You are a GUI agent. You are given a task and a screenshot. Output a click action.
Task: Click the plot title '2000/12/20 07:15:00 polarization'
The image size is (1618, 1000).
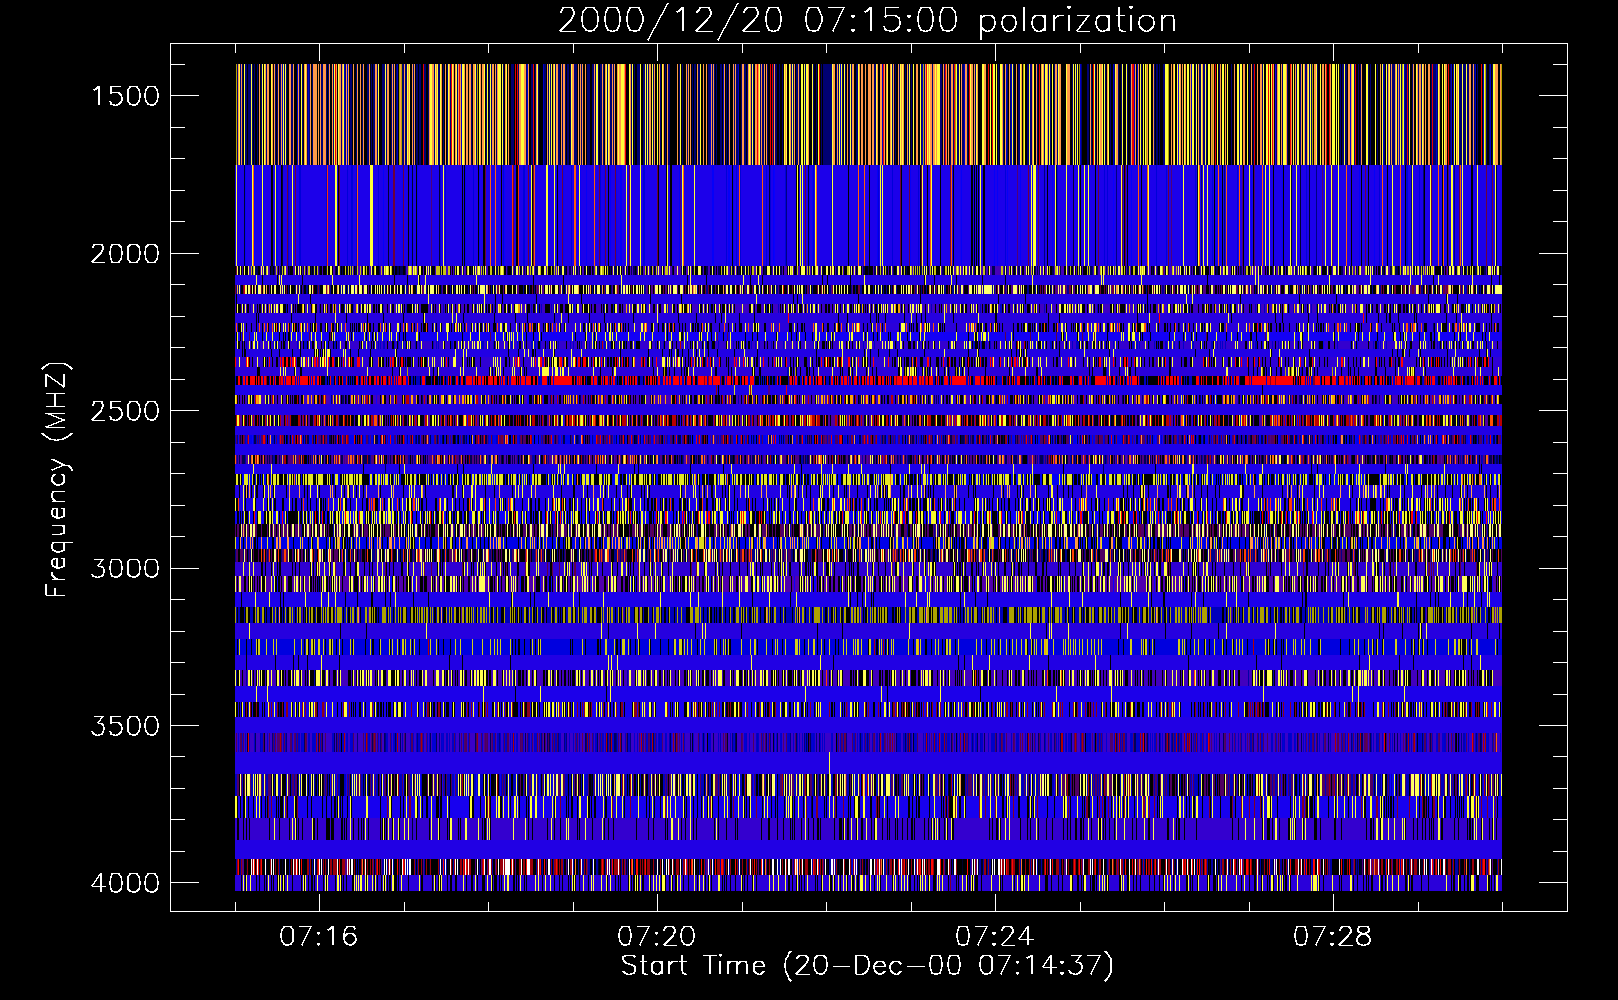click(867, 21)
